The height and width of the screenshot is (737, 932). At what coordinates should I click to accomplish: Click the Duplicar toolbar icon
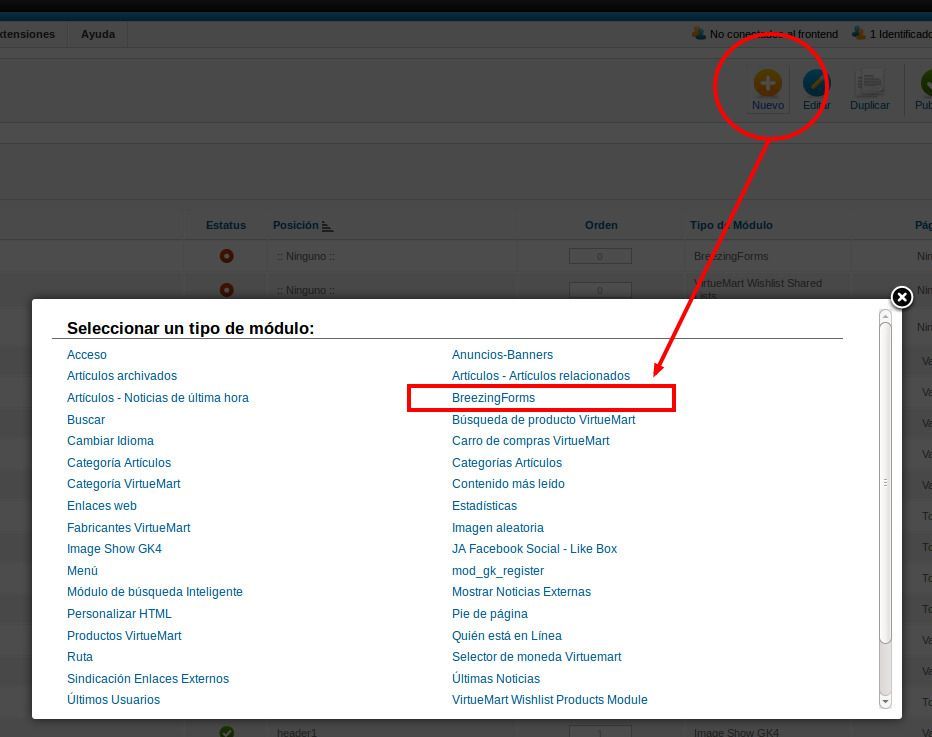pyautogui.click(x=869, y=83)
